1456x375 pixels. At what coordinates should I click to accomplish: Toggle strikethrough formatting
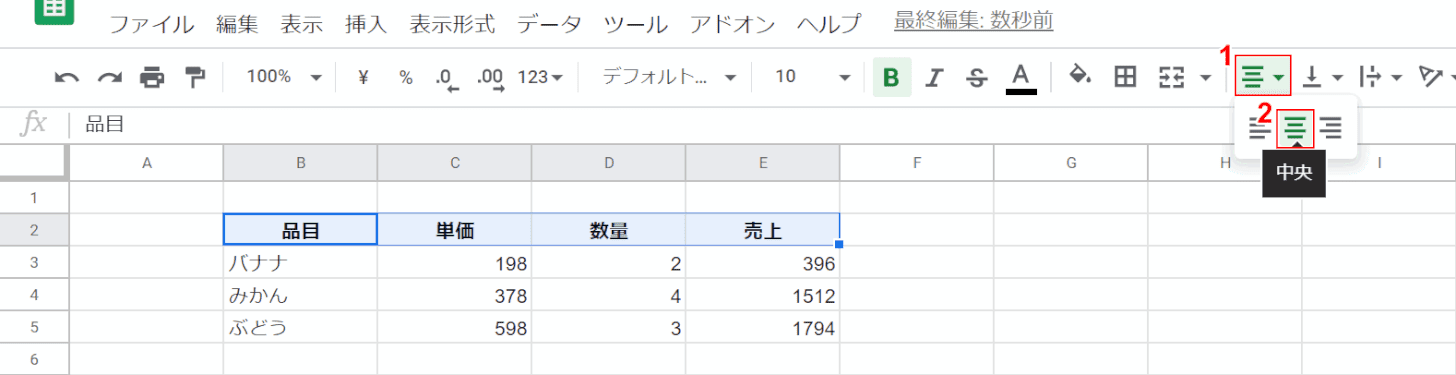[977, 77]
